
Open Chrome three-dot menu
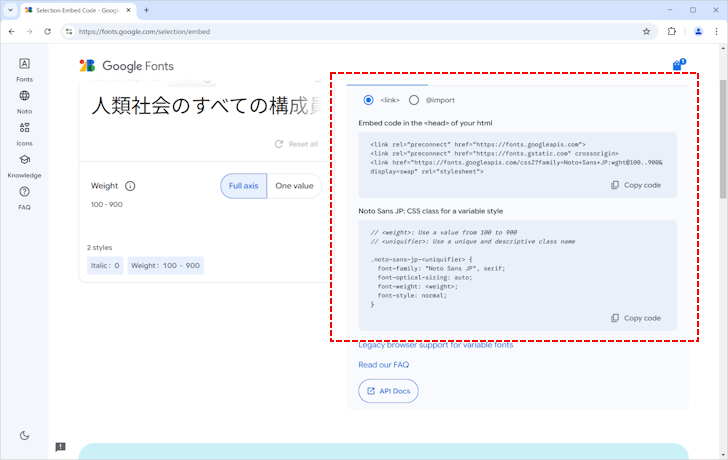pyautogui.click(x=716, y=32)
